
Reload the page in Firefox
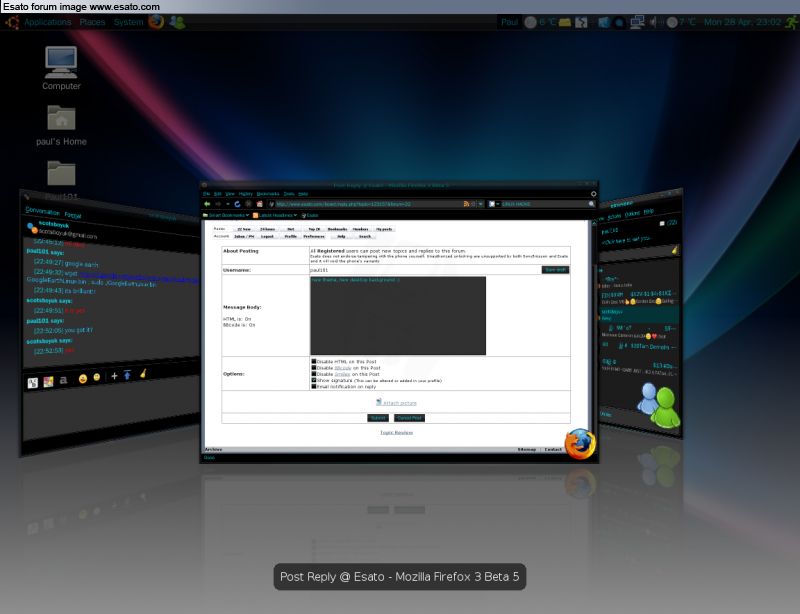click(x=237, y=204)
